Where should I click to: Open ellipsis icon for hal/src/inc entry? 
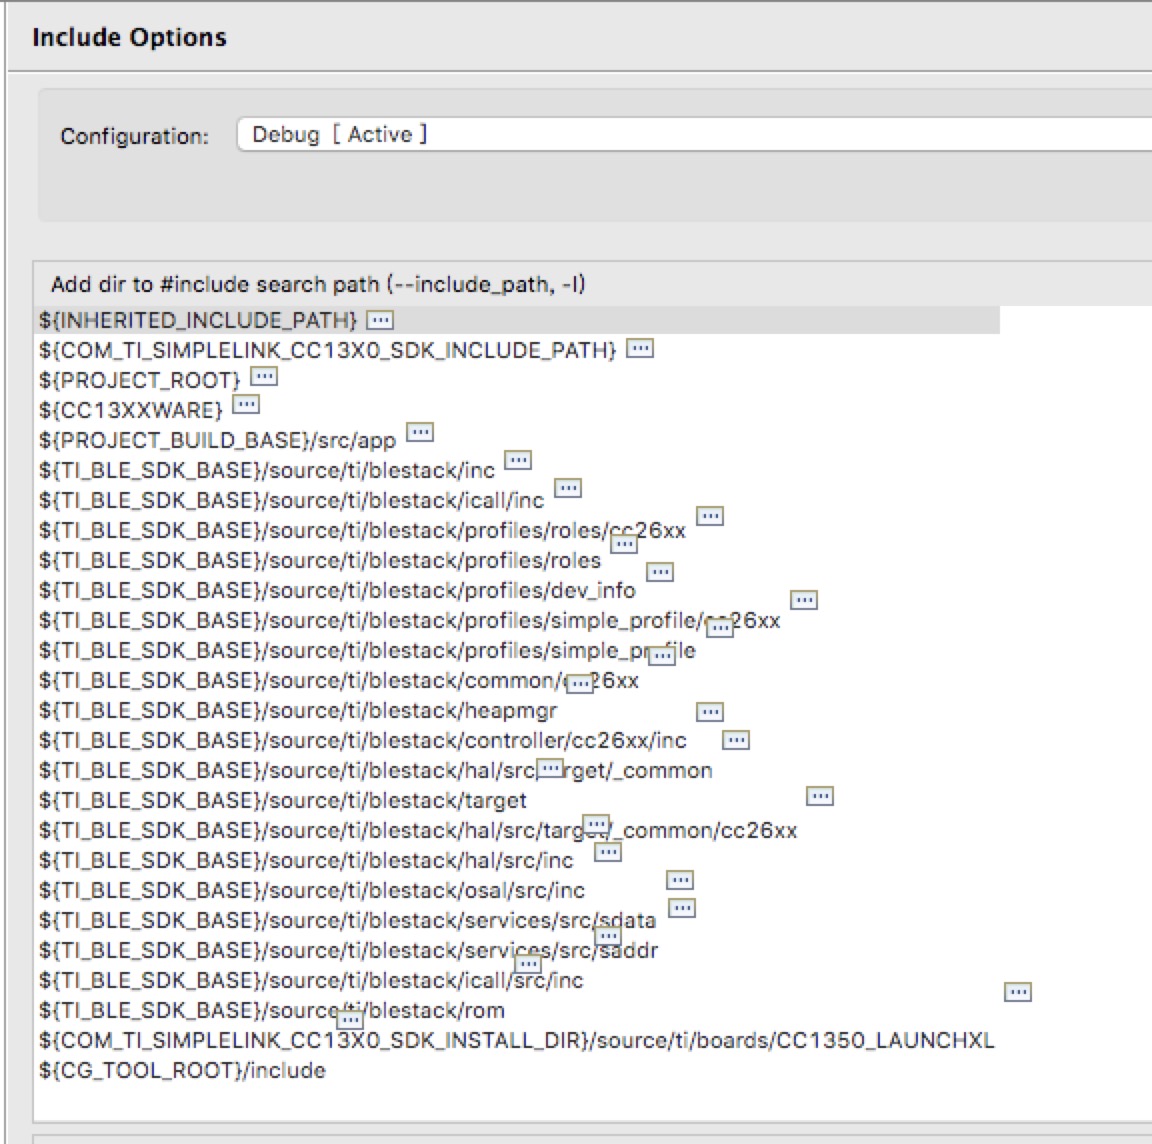coord(608,854)
